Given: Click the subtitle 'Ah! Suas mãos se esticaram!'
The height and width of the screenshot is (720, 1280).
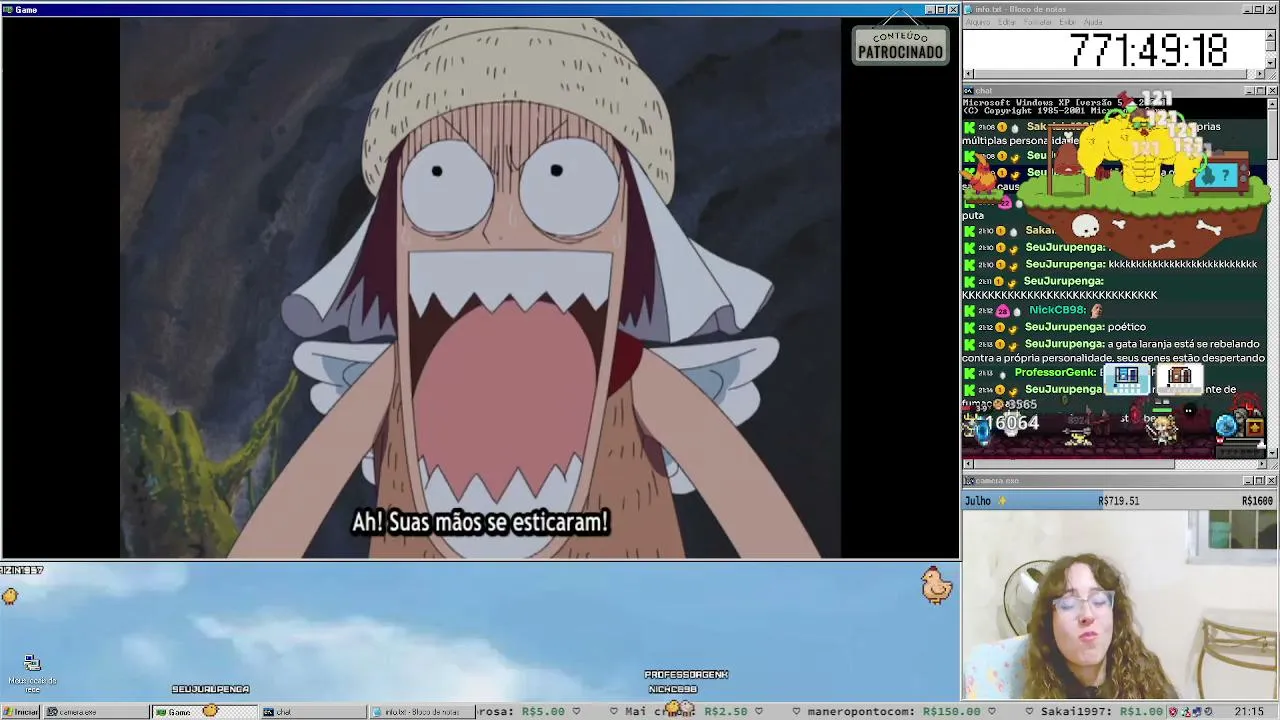Looking at the screenshot, I should (480, 523).
